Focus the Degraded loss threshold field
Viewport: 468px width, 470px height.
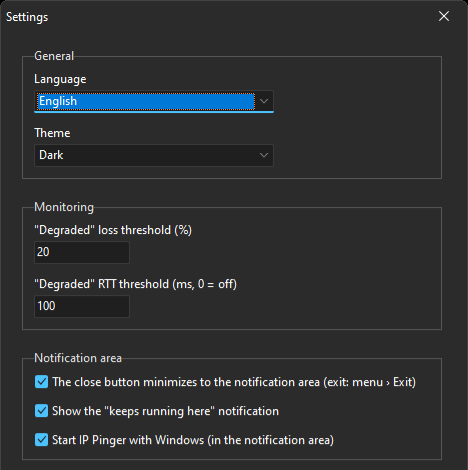pyautogui.click(x=82, y=252)
